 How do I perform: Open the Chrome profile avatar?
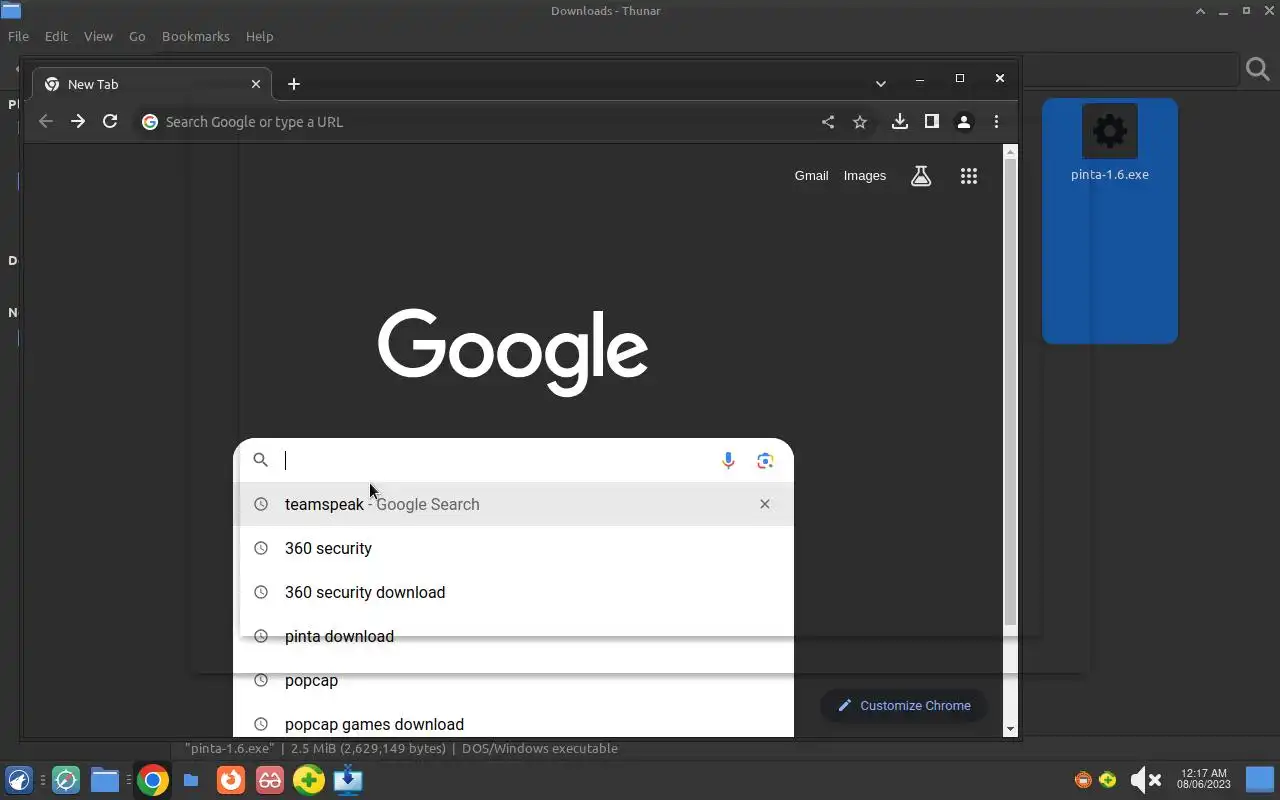click(964, 121)
